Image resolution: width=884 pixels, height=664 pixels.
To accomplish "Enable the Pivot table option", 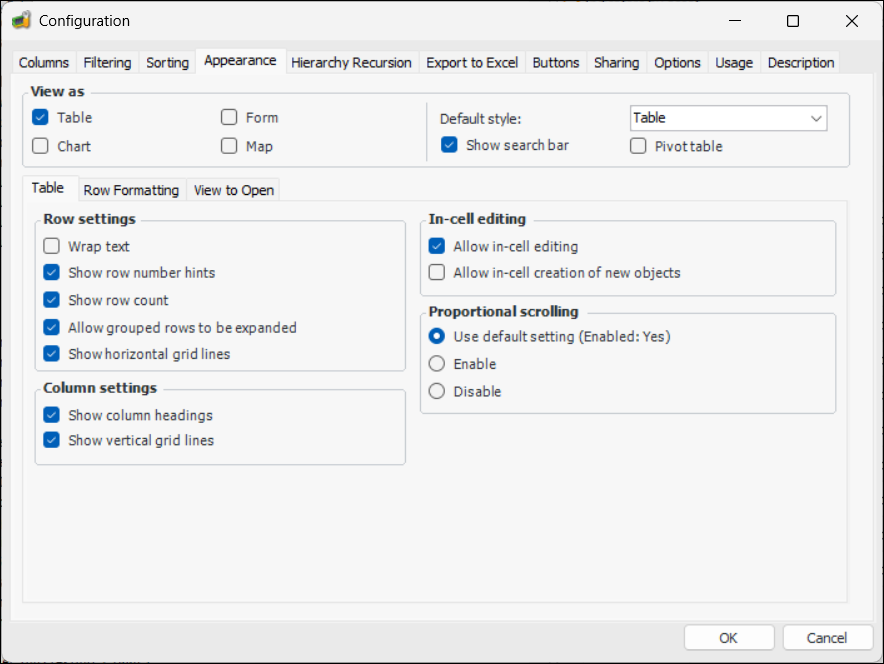I will pos(638,146).
